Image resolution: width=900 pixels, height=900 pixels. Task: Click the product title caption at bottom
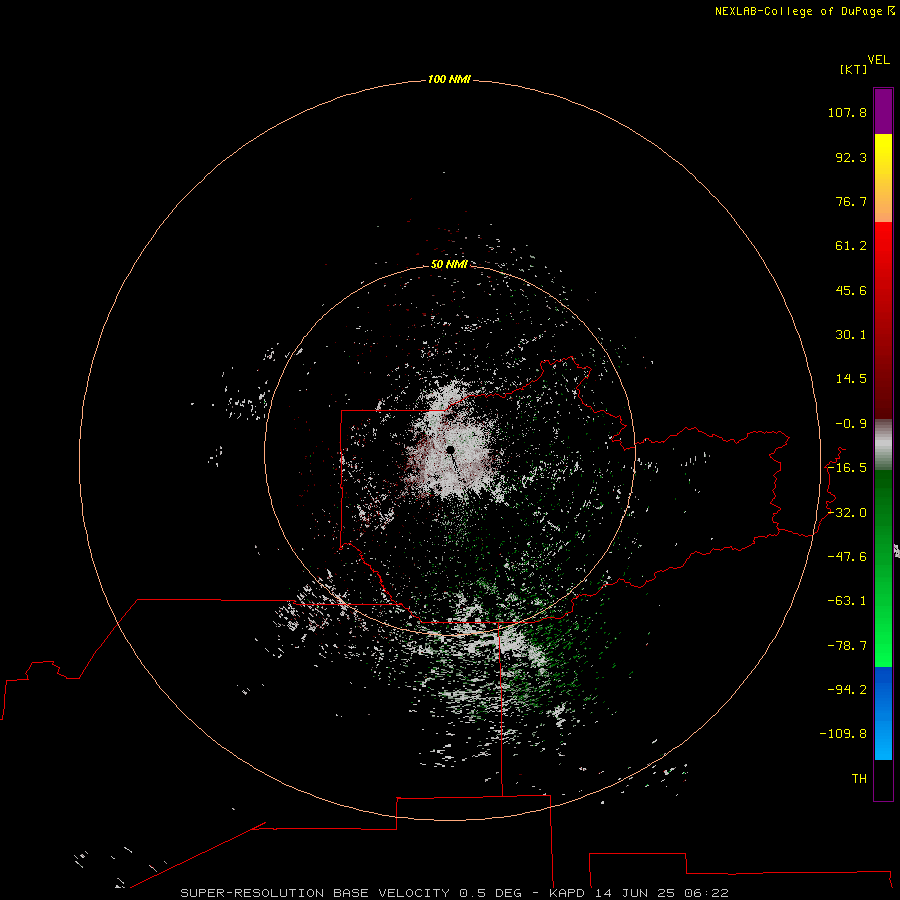click(x=455, y=893)
